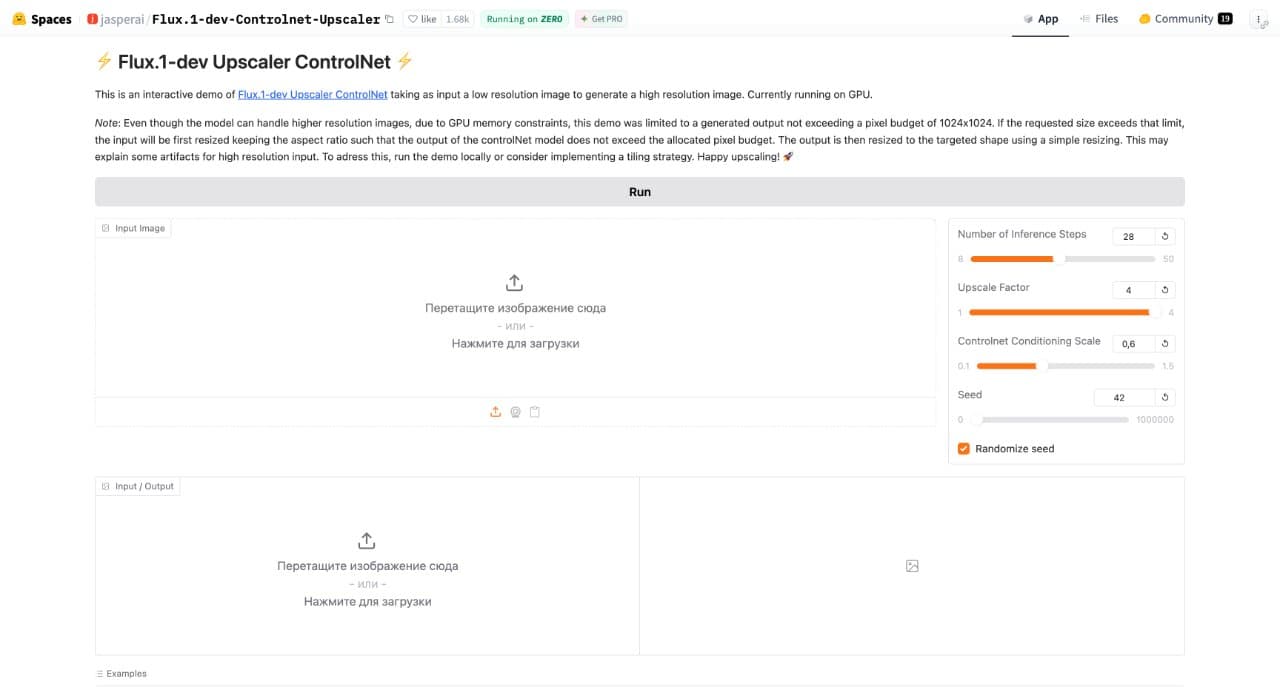Click the Upscale Factor value field
This screenshot has width=1280, height=687.
click(x=1133, y=290)
